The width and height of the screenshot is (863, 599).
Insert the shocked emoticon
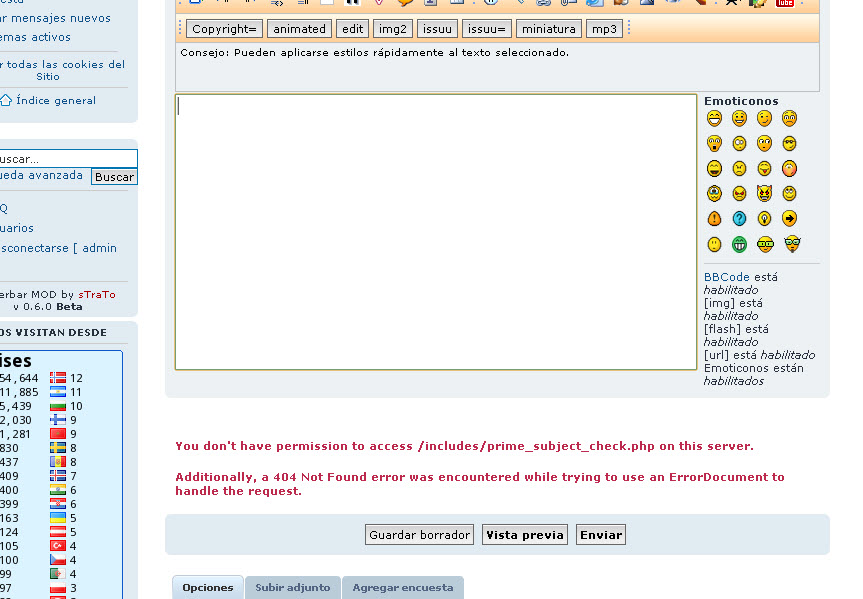pyautogui.click(x=714, y=143)
